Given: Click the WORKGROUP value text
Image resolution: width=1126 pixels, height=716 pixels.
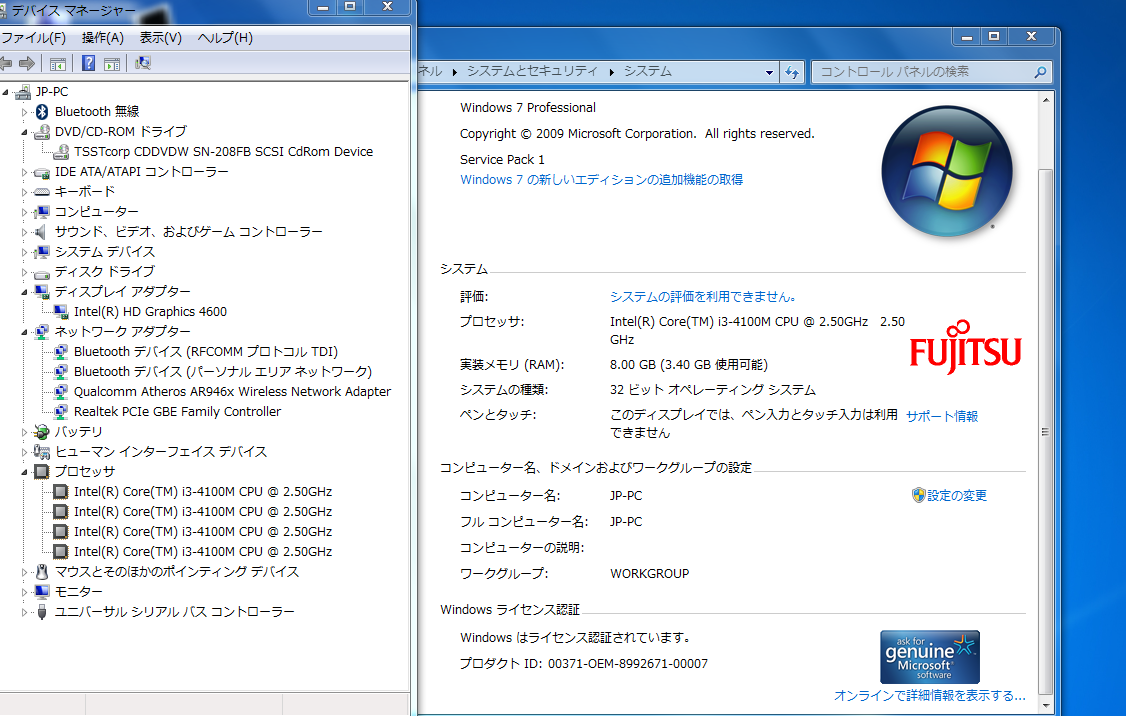Looking at the screenshot, I should (649, 574).
